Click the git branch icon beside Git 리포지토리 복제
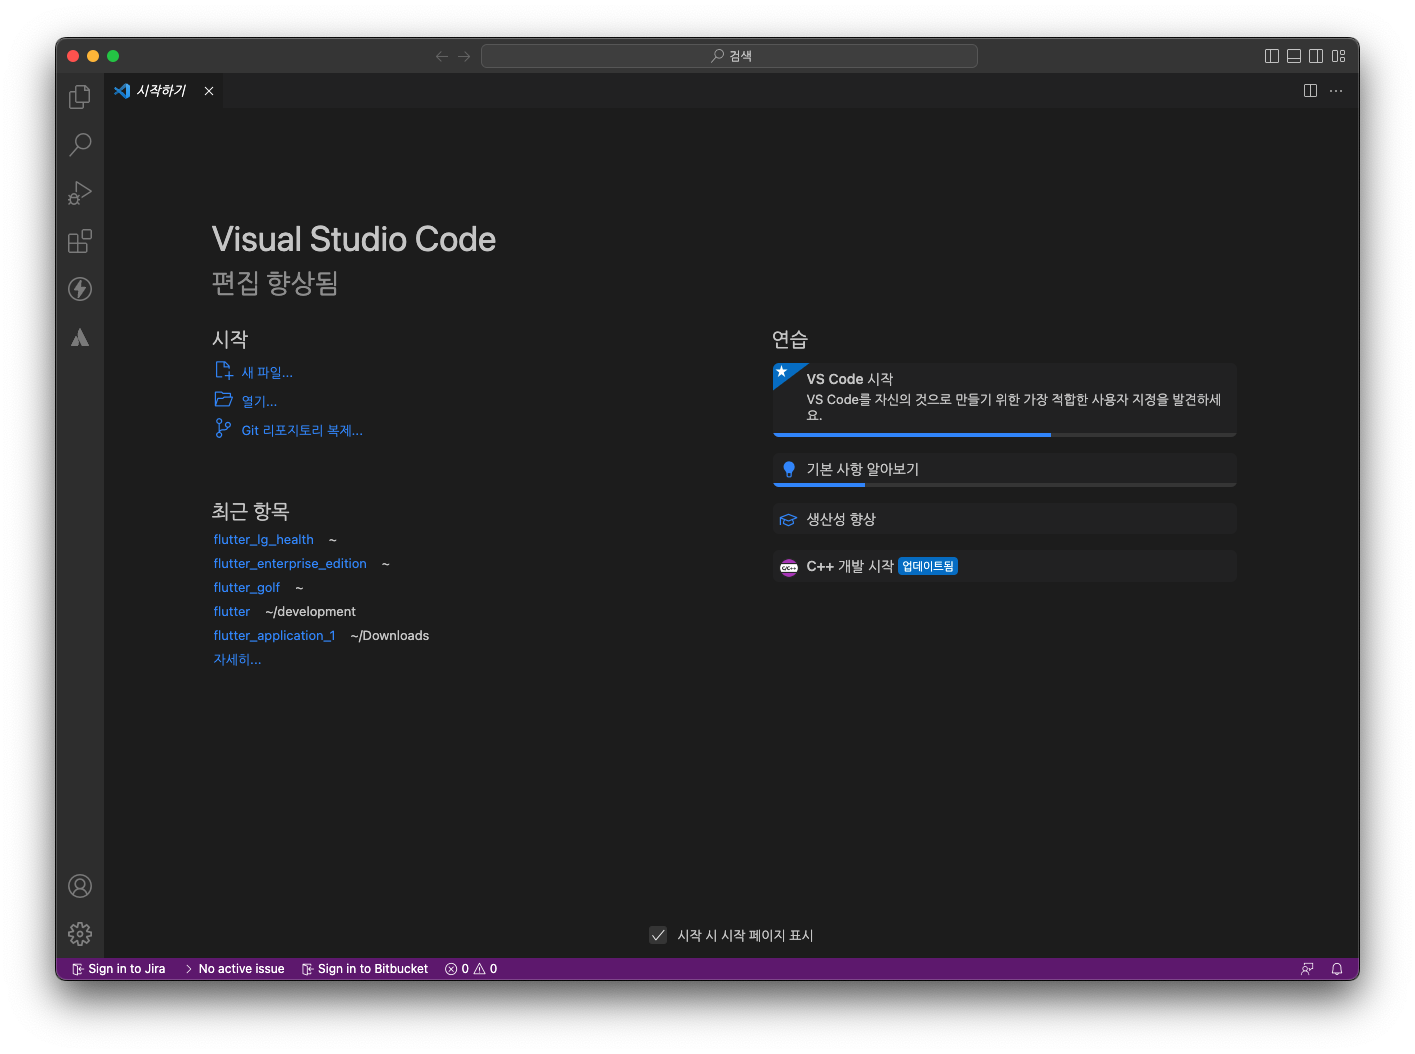Screen dimensions: 1415x1054 pos(223,428)
